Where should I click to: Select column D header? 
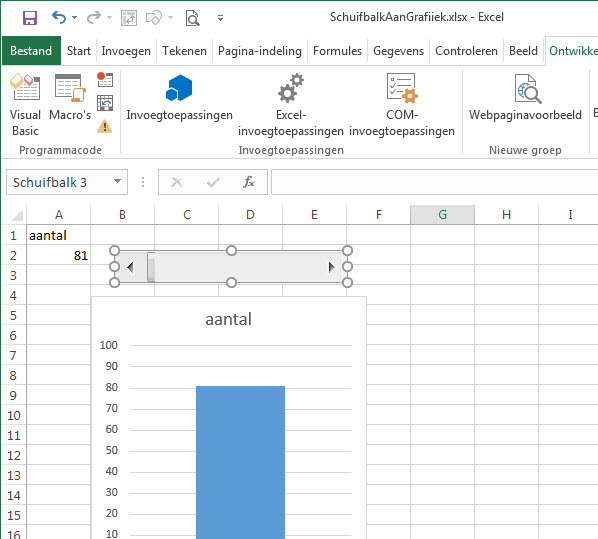click(250, 215)
